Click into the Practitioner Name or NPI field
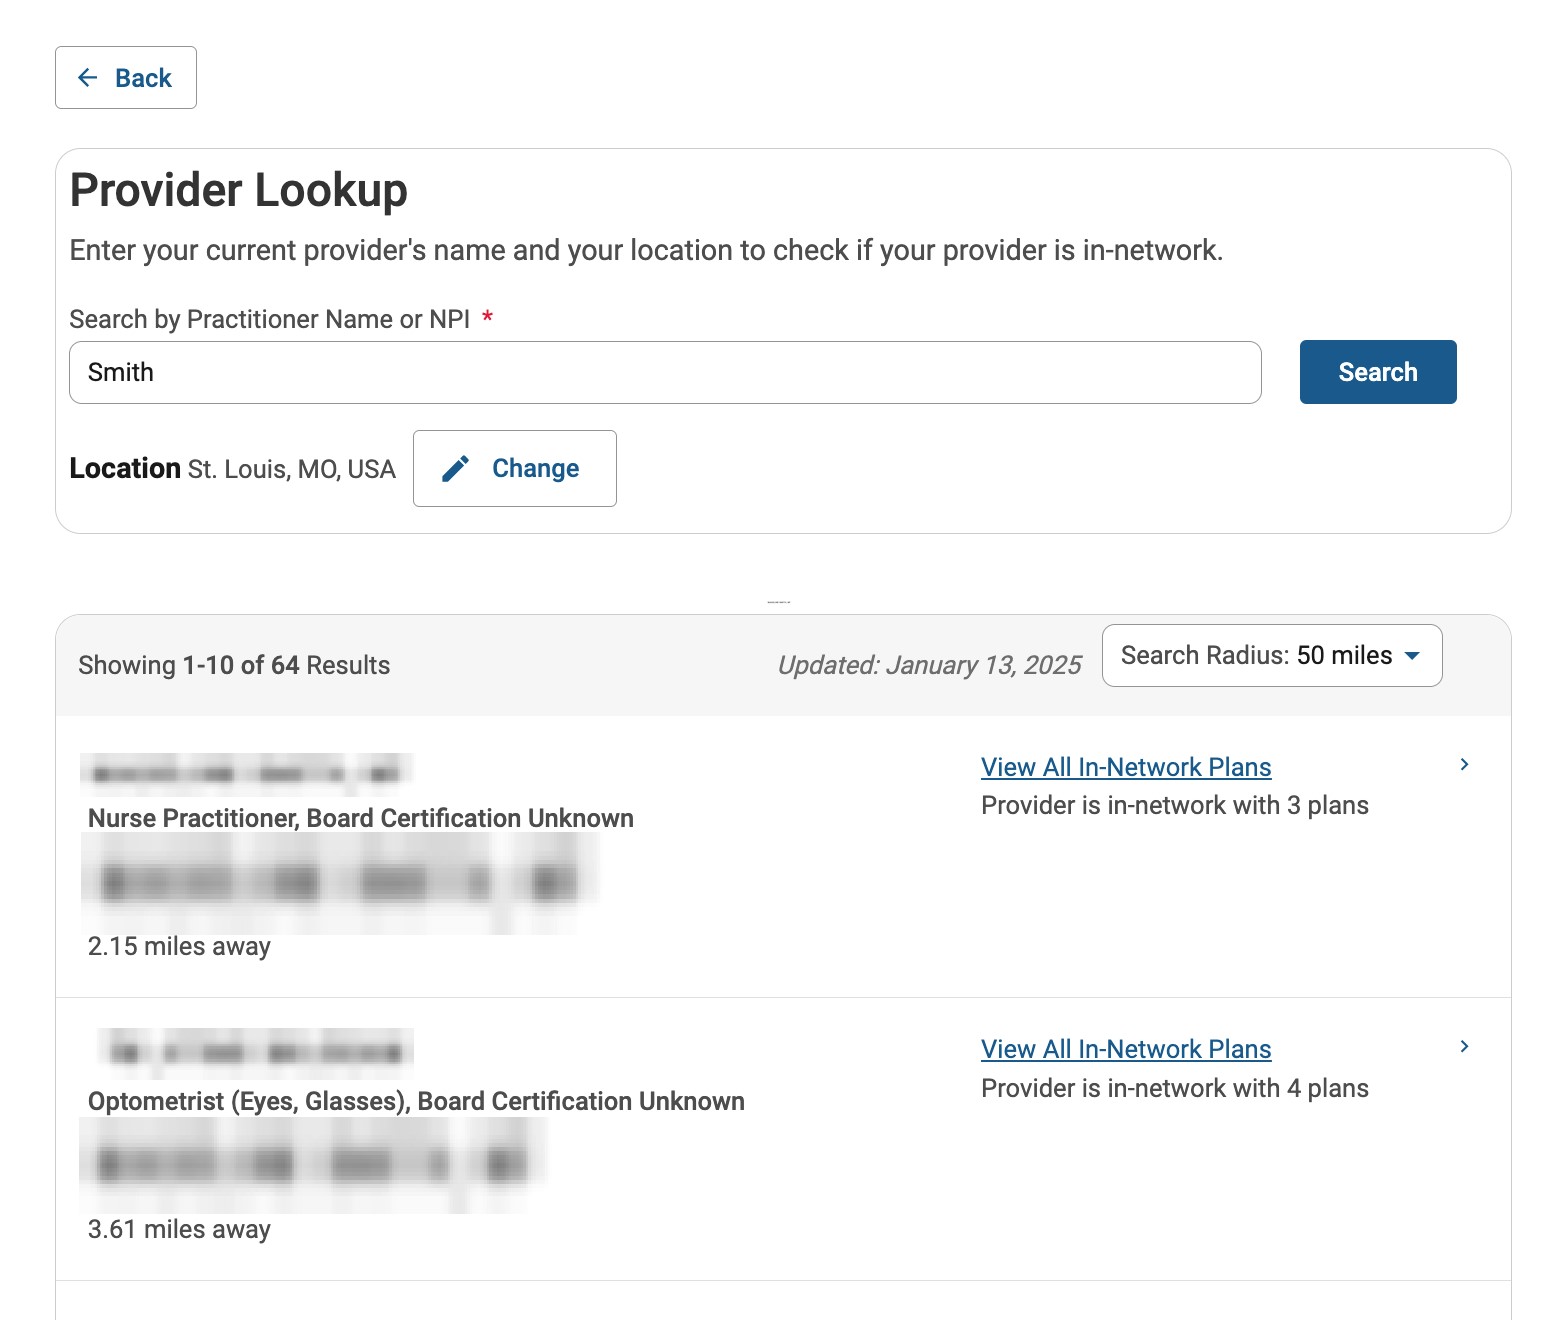The height and width of the screenshot is (1320, 1560). coord(664,373)
